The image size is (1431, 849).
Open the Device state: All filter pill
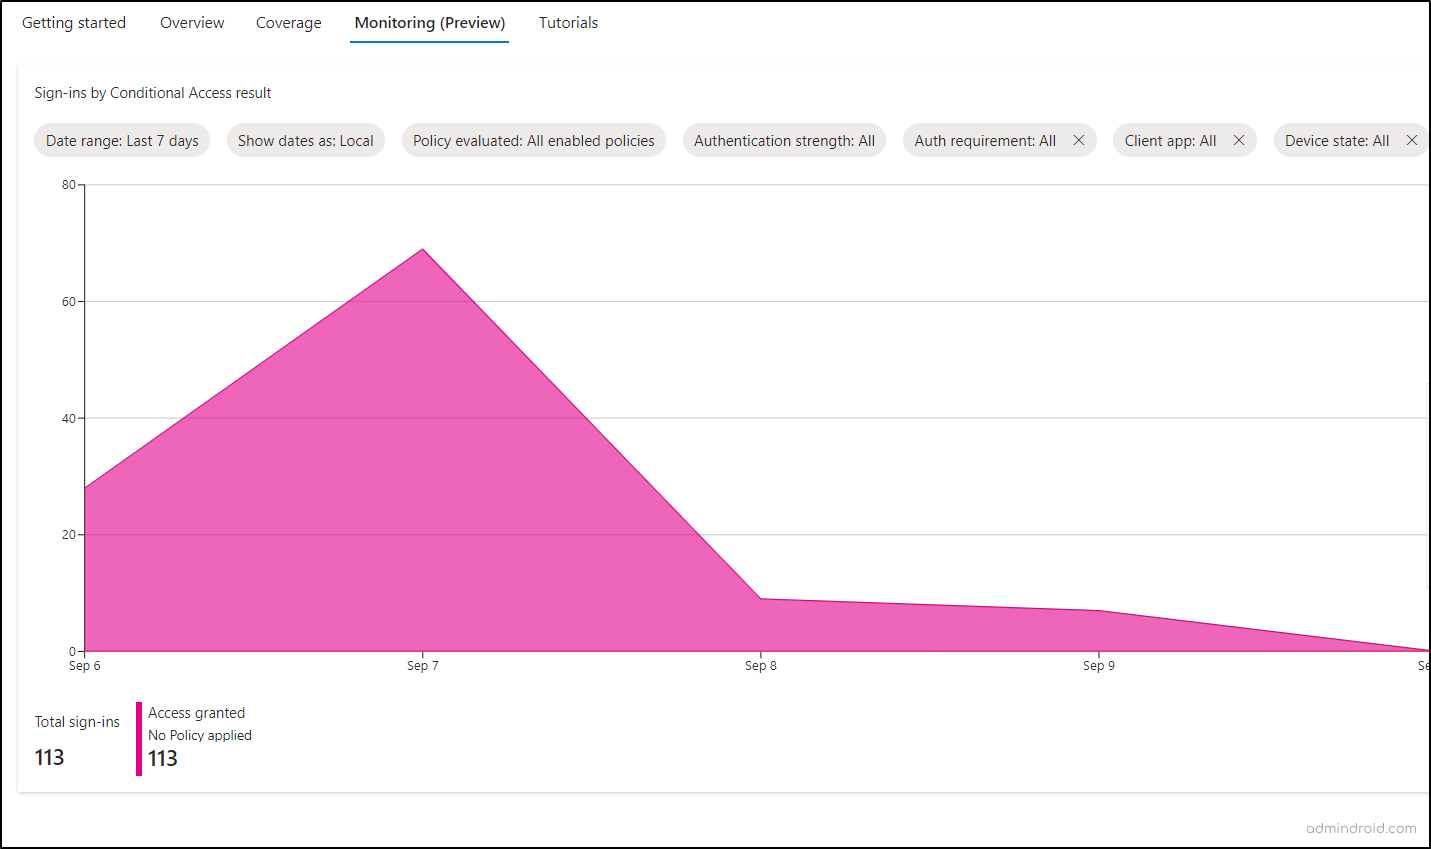point(1336,141)
